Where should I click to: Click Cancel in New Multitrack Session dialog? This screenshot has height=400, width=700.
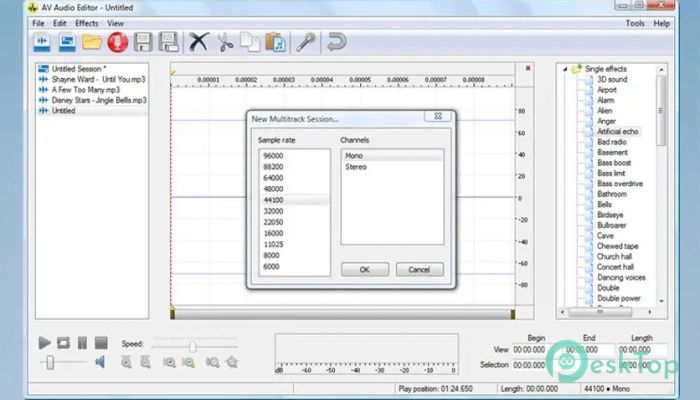(x=419, y=269)
